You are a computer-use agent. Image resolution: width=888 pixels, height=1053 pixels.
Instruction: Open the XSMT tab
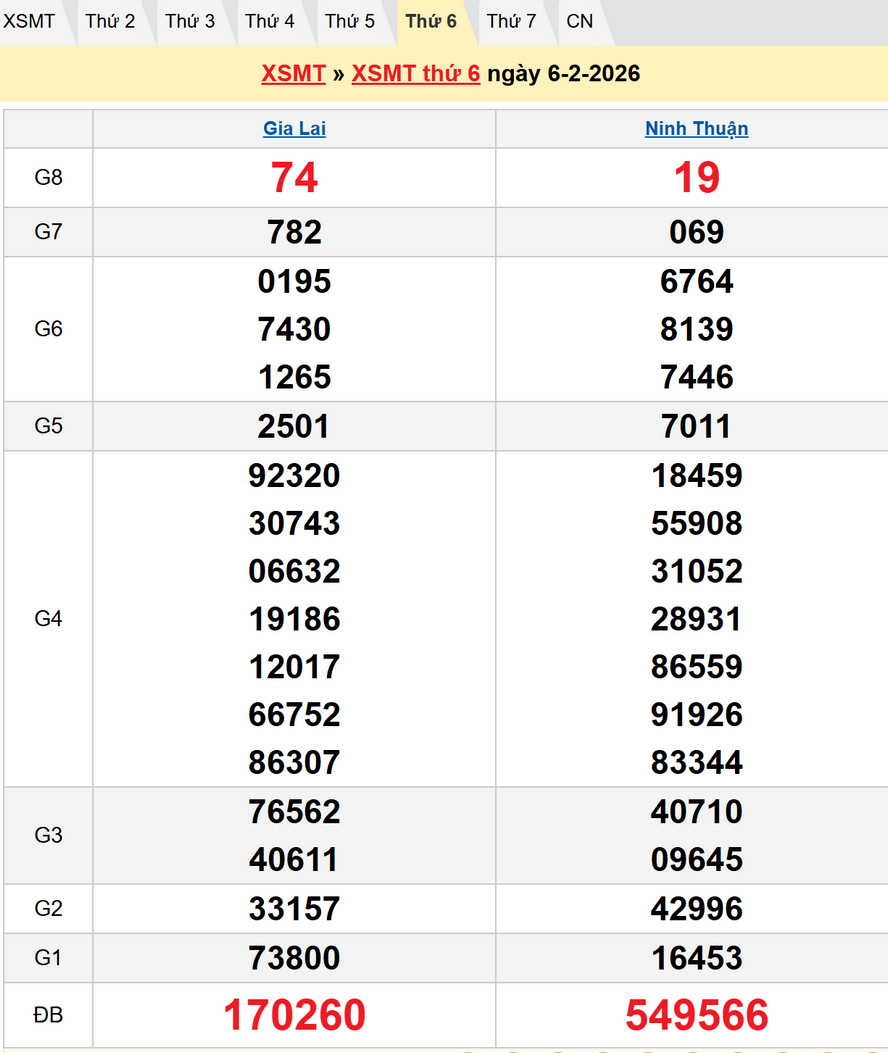coord(29,21)
